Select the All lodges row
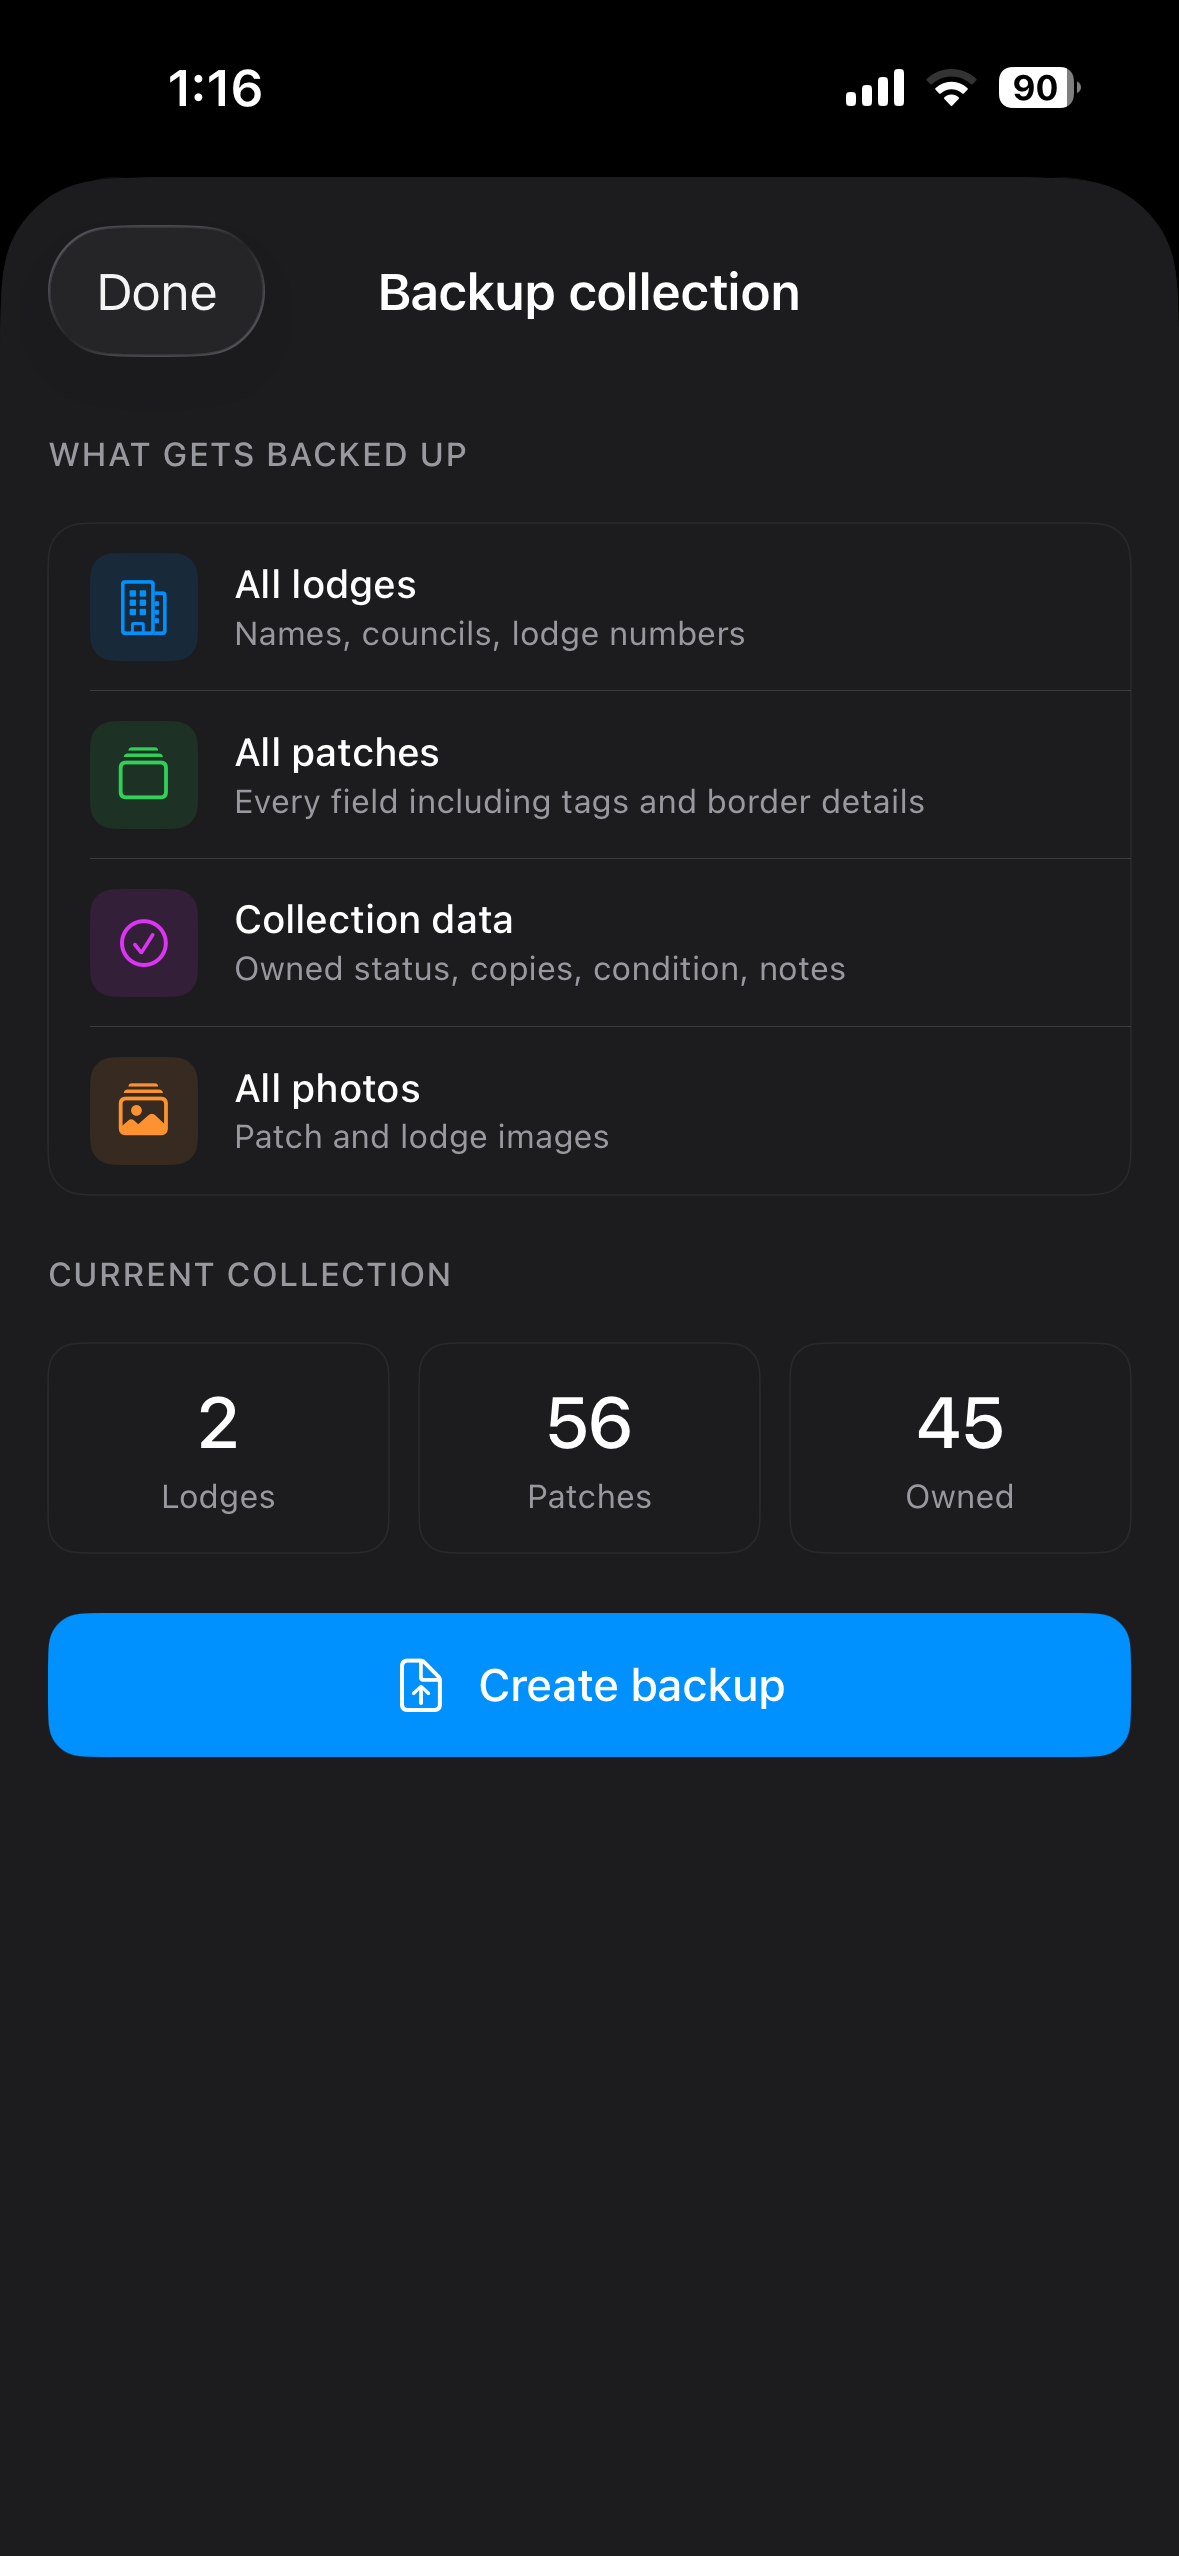Viewport: 1179px width, 2556px height. click(589, 607)
